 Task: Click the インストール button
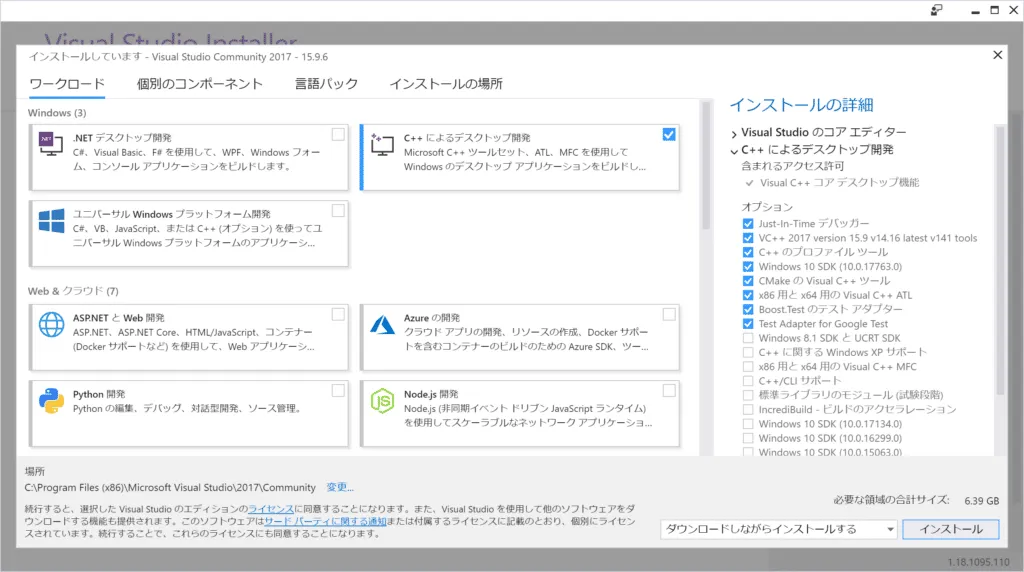point(951,529)
